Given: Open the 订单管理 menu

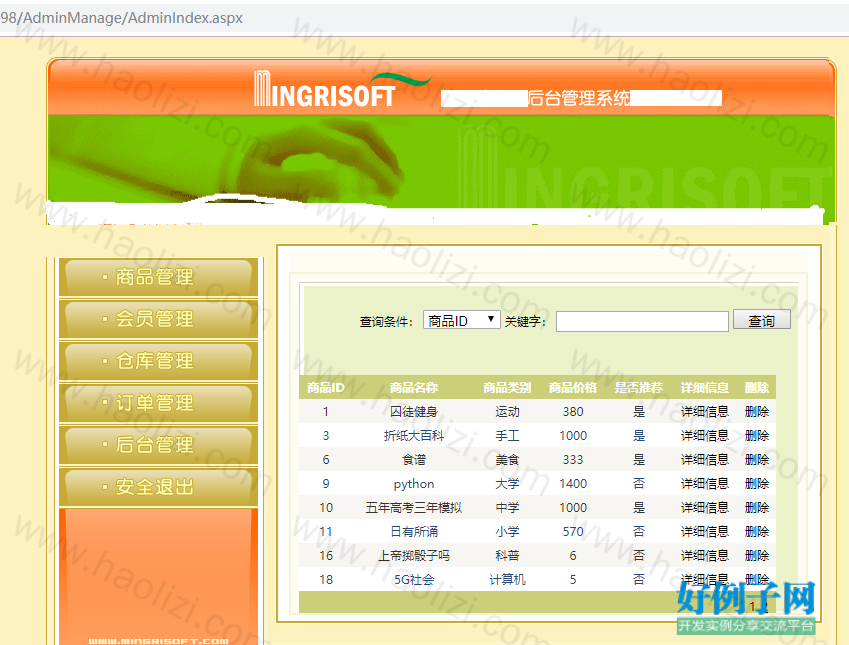Looking at the screenshot, I should coord(158,402).
